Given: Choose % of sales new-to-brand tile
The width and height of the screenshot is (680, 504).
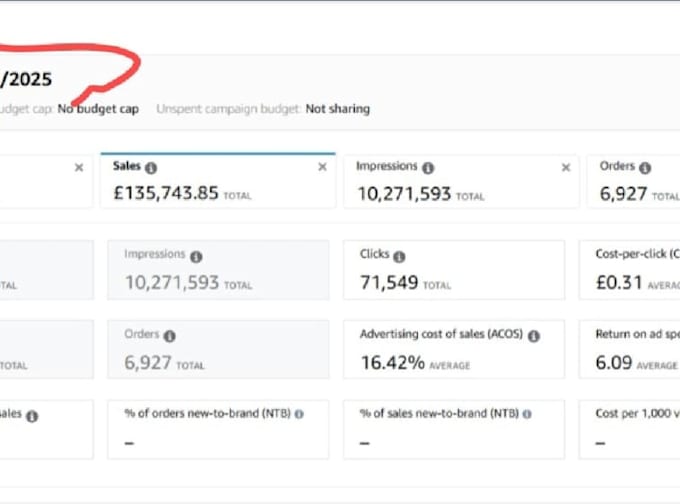Looking at the screenshot, I should pyautogui.click(x=454, y=429).
